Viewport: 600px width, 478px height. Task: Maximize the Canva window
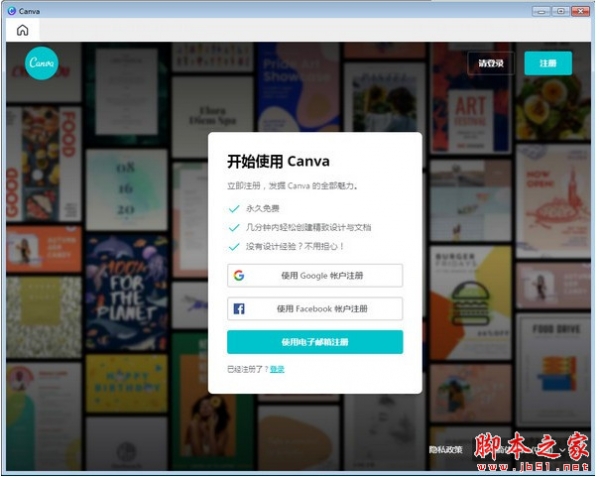[561, 11]
